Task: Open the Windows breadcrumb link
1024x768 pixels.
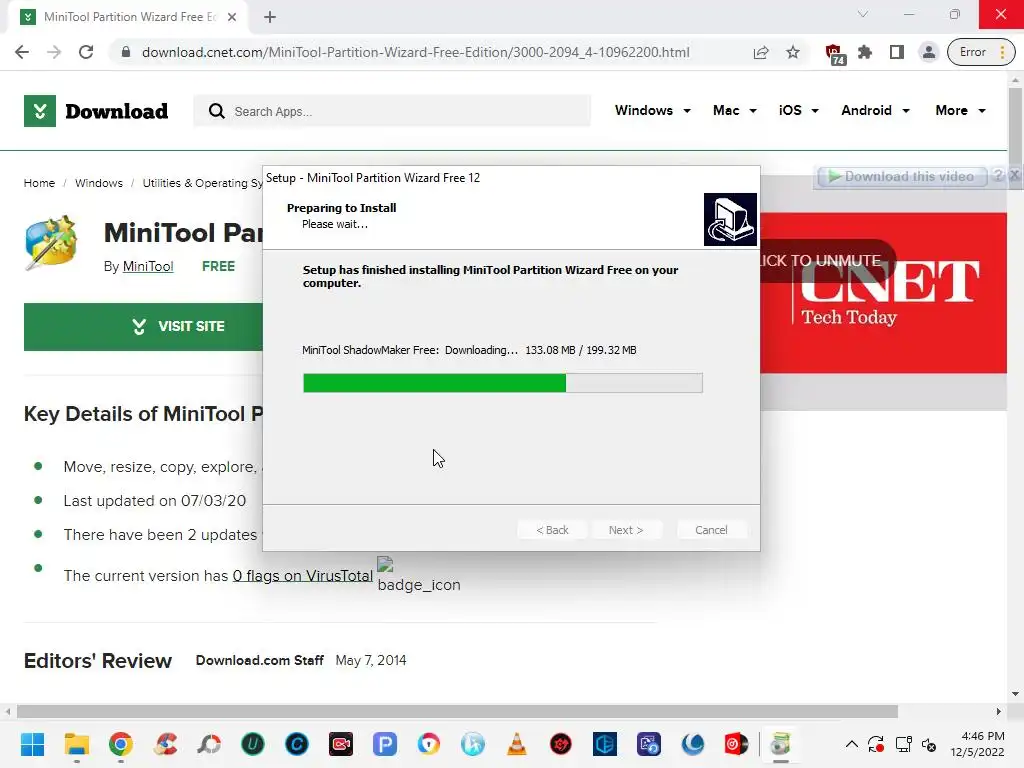Action: click(x=99, y=183)
